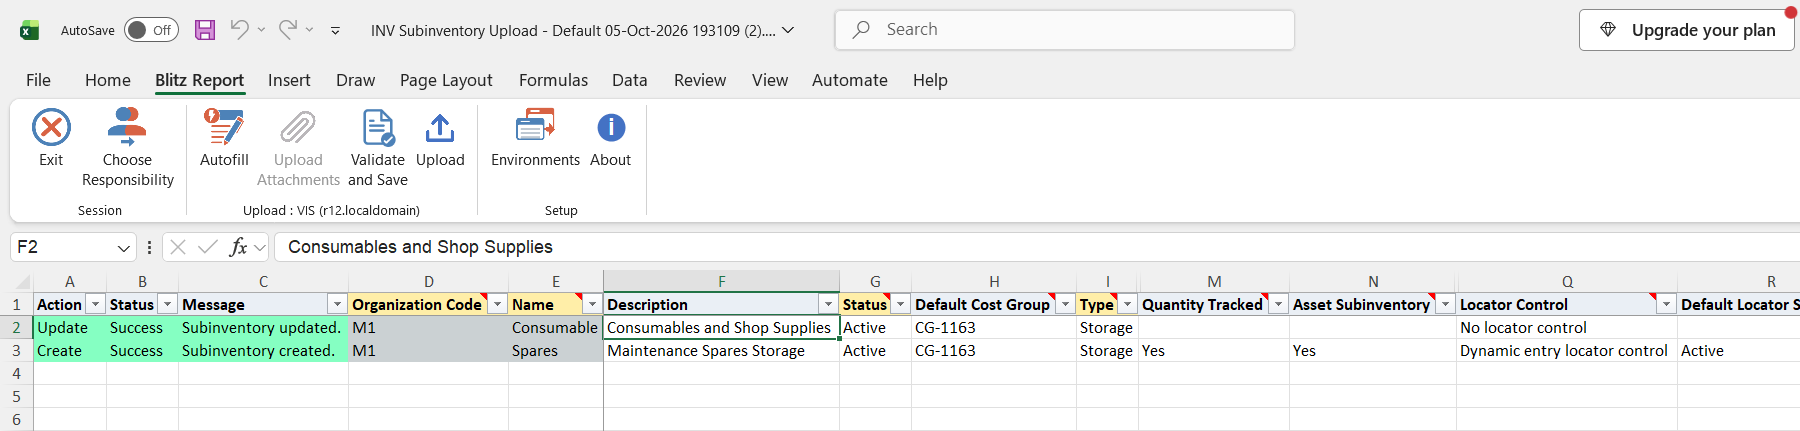Click cell 'Subinventory updated.'
The width and height of the screenshot is (1800, 431).
pyautogui.click(x=263, y=328)
